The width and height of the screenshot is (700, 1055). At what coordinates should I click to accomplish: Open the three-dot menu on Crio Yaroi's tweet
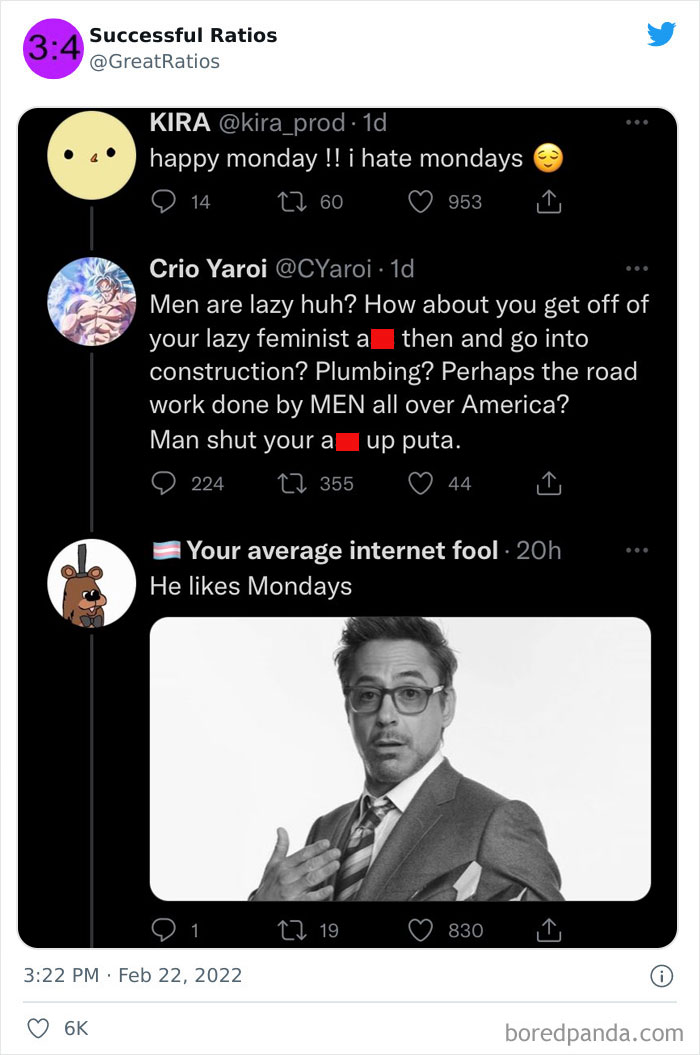coord(637,266)
